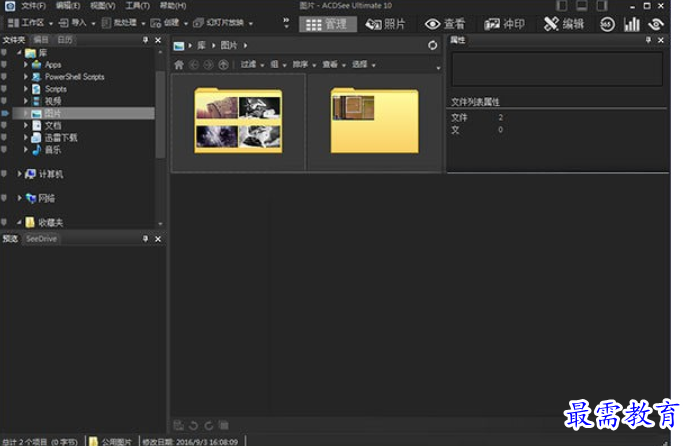Viewport: 688px width, 446px height.
Task: Click the folder tree vertical scrollbar
Action: point(160,114)
